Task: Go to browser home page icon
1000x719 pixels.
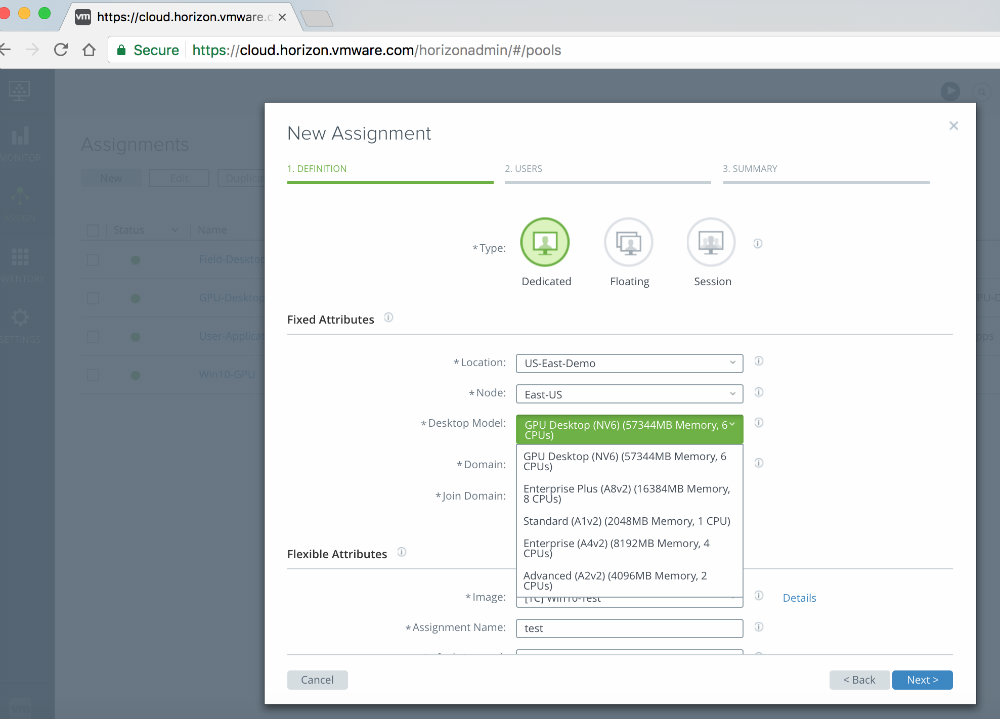Action: click(x=89, y=50)
